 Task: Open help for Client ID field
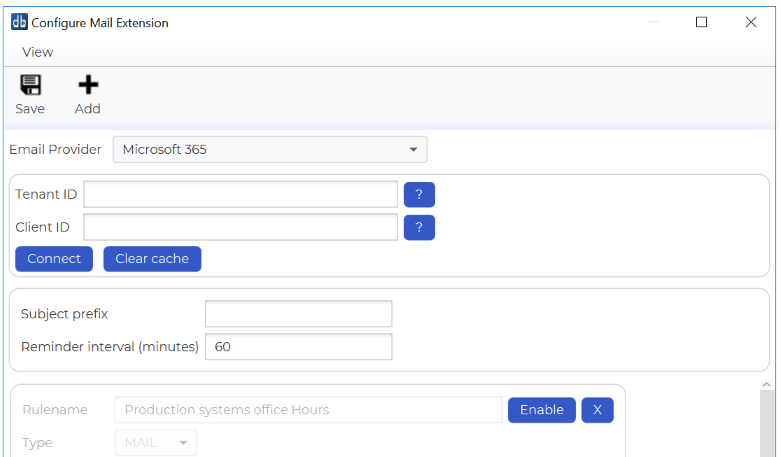pyautogui.click(x=419, y=228)
